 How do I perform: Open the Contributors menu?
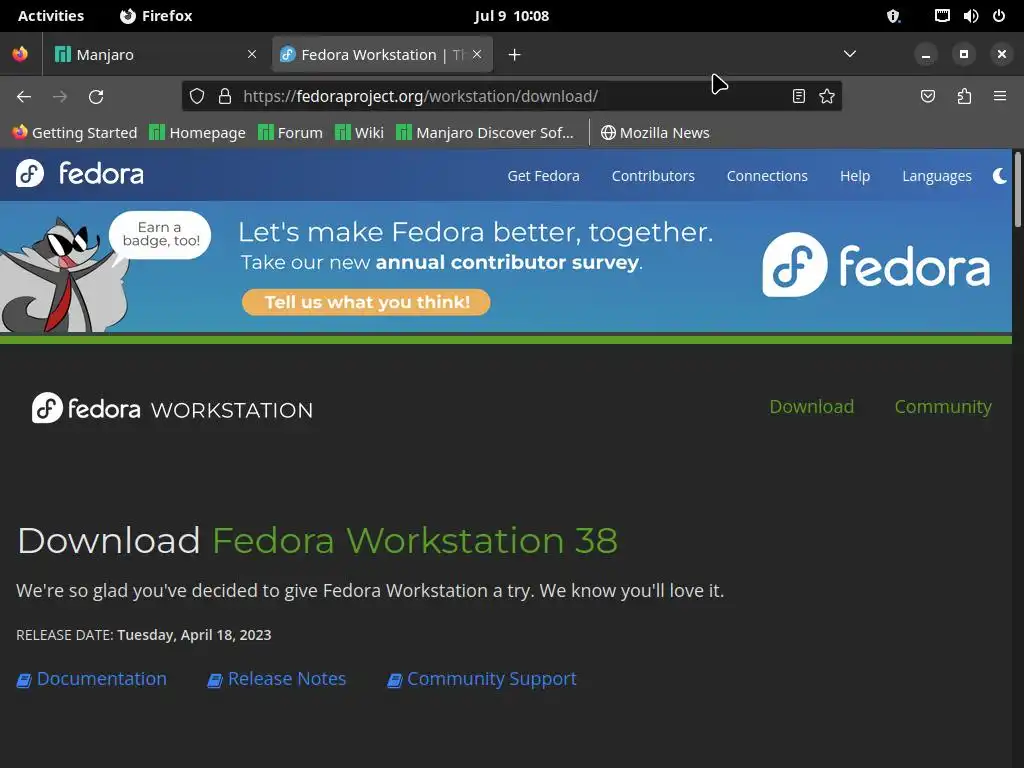pos(653,176)
